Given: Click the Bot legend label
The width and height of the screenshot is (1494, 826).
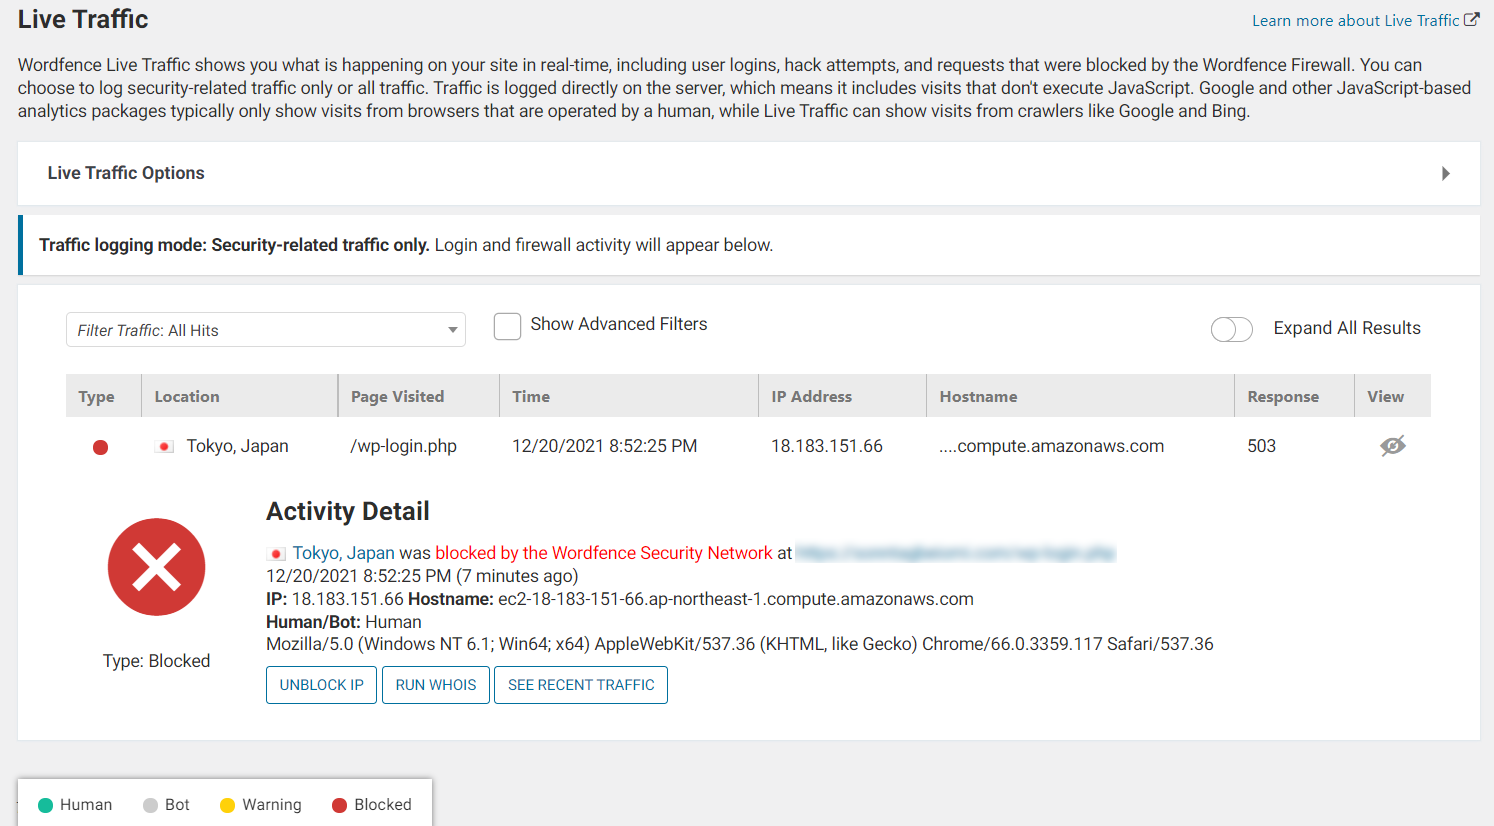Looking at the screenshot, I should 177,805.
